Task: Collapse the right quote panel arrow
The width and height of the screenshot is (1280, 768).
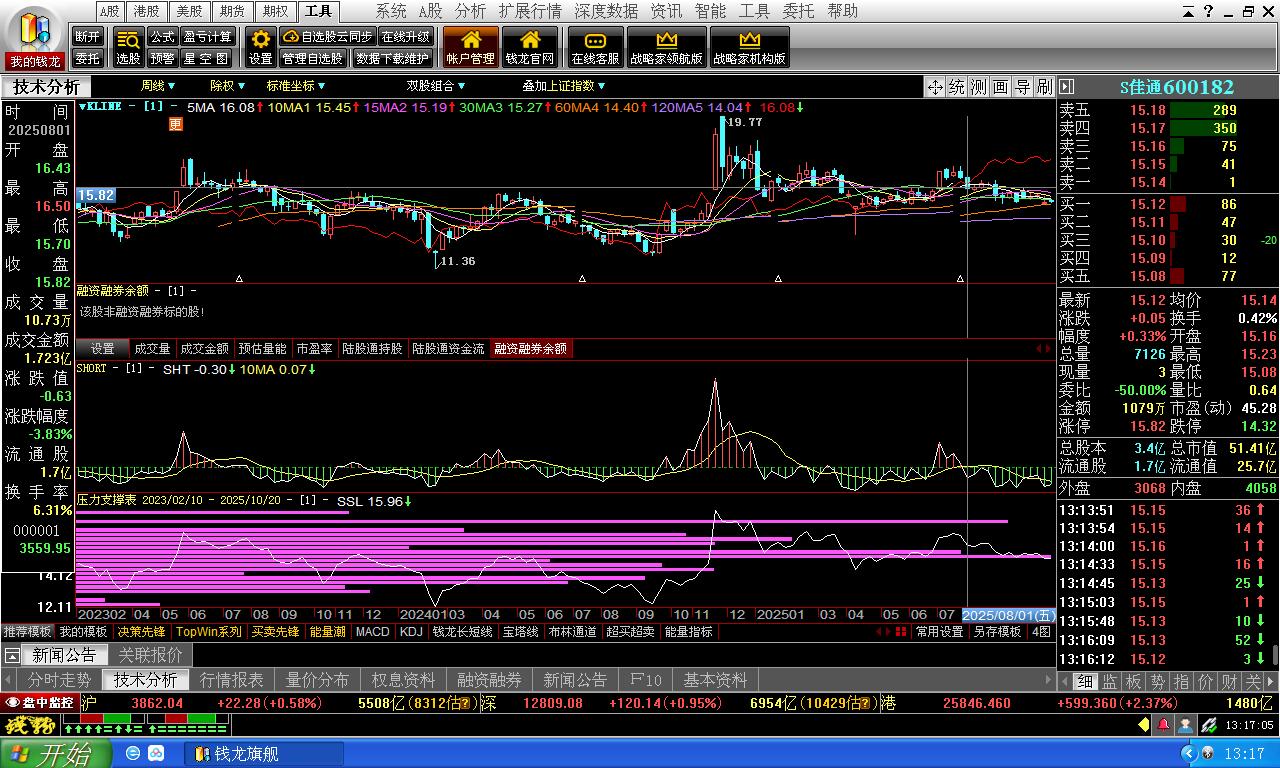Action: 1066,87
